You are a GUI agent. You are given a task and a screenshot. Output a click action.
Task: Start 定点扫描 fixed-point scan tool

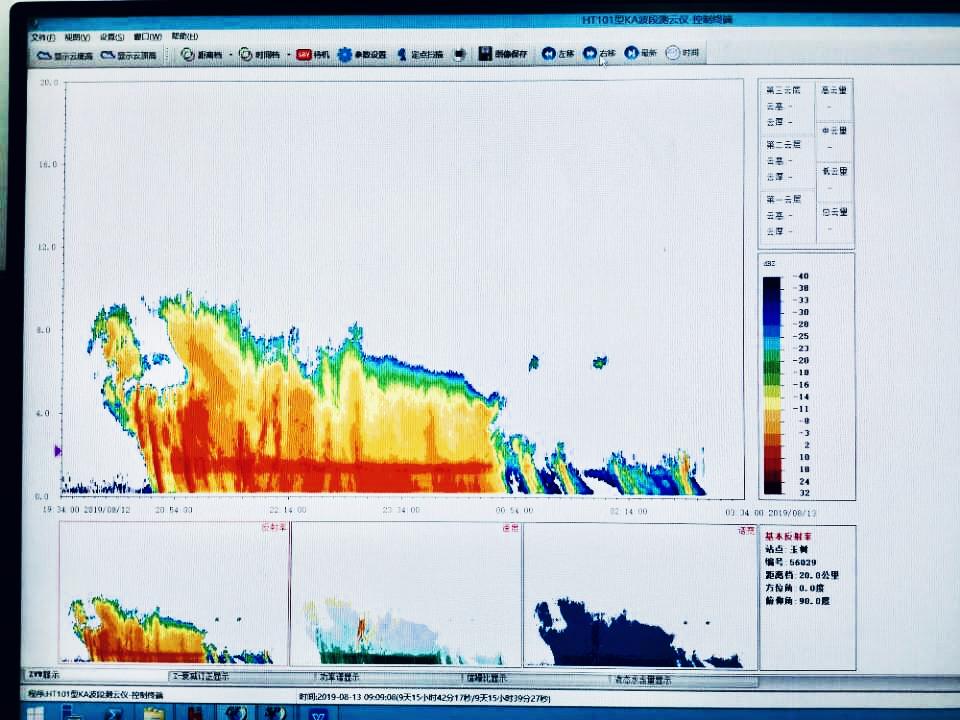tap(419, 55)
